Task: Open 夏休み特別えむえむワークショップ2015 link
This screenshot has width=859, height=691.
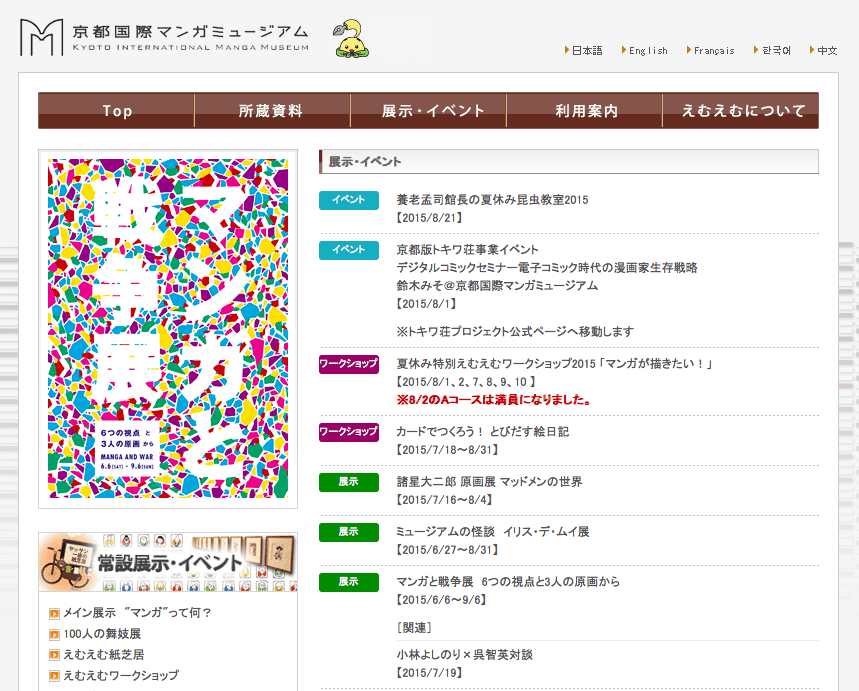Action: [x=554, y=364]
